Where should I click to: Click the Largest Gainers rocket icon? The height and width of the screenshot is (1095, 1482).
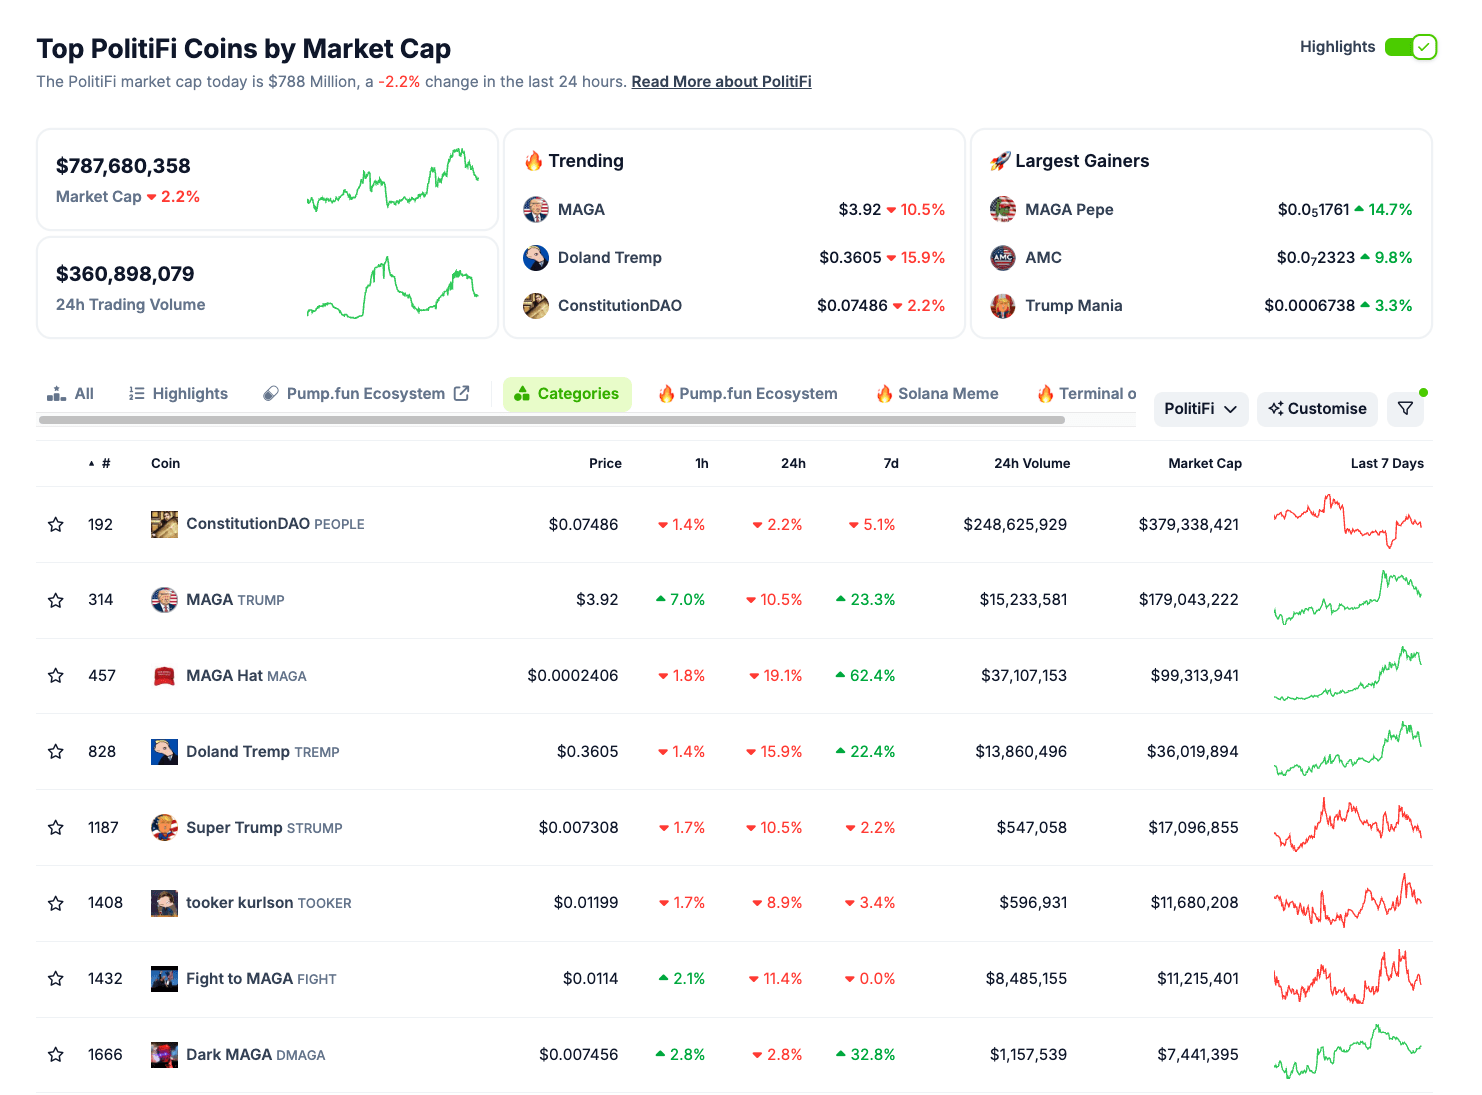1000,161
